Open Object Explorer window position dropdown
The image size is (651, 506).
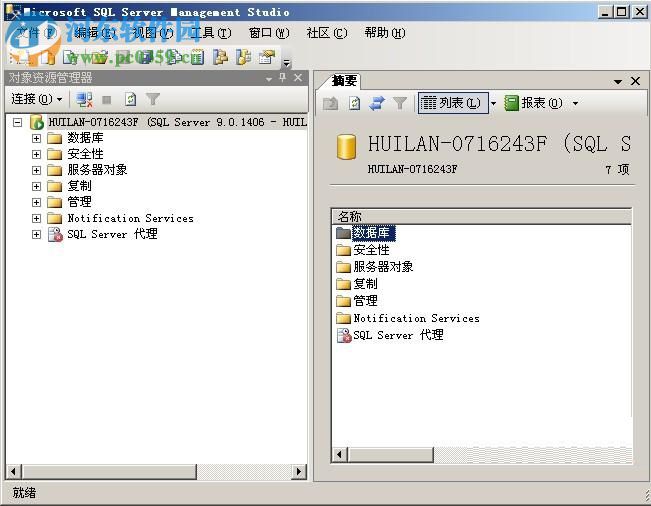coord(269,78)
